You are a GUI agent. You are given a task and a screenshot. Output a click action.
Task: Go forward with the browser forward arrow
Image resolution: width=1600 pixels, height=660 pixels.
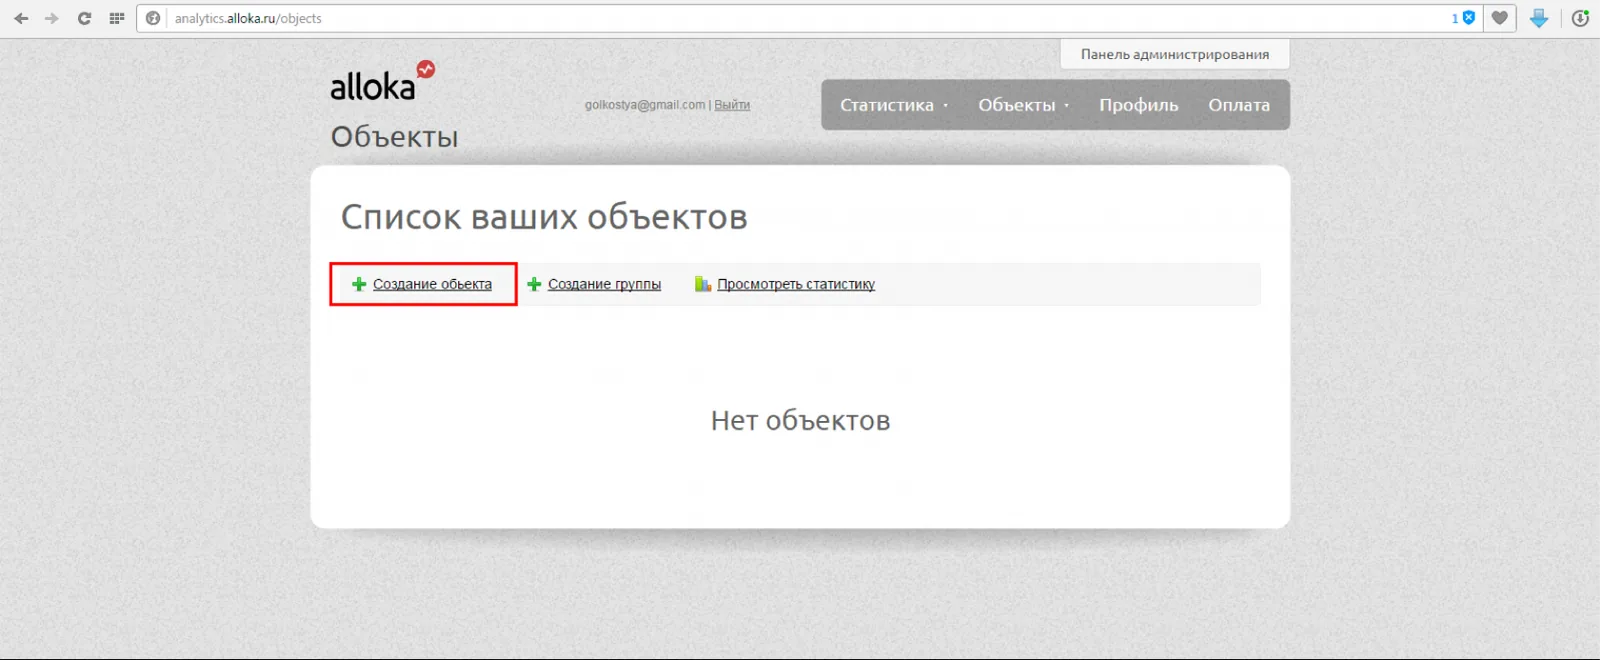(x=52, y=18)
